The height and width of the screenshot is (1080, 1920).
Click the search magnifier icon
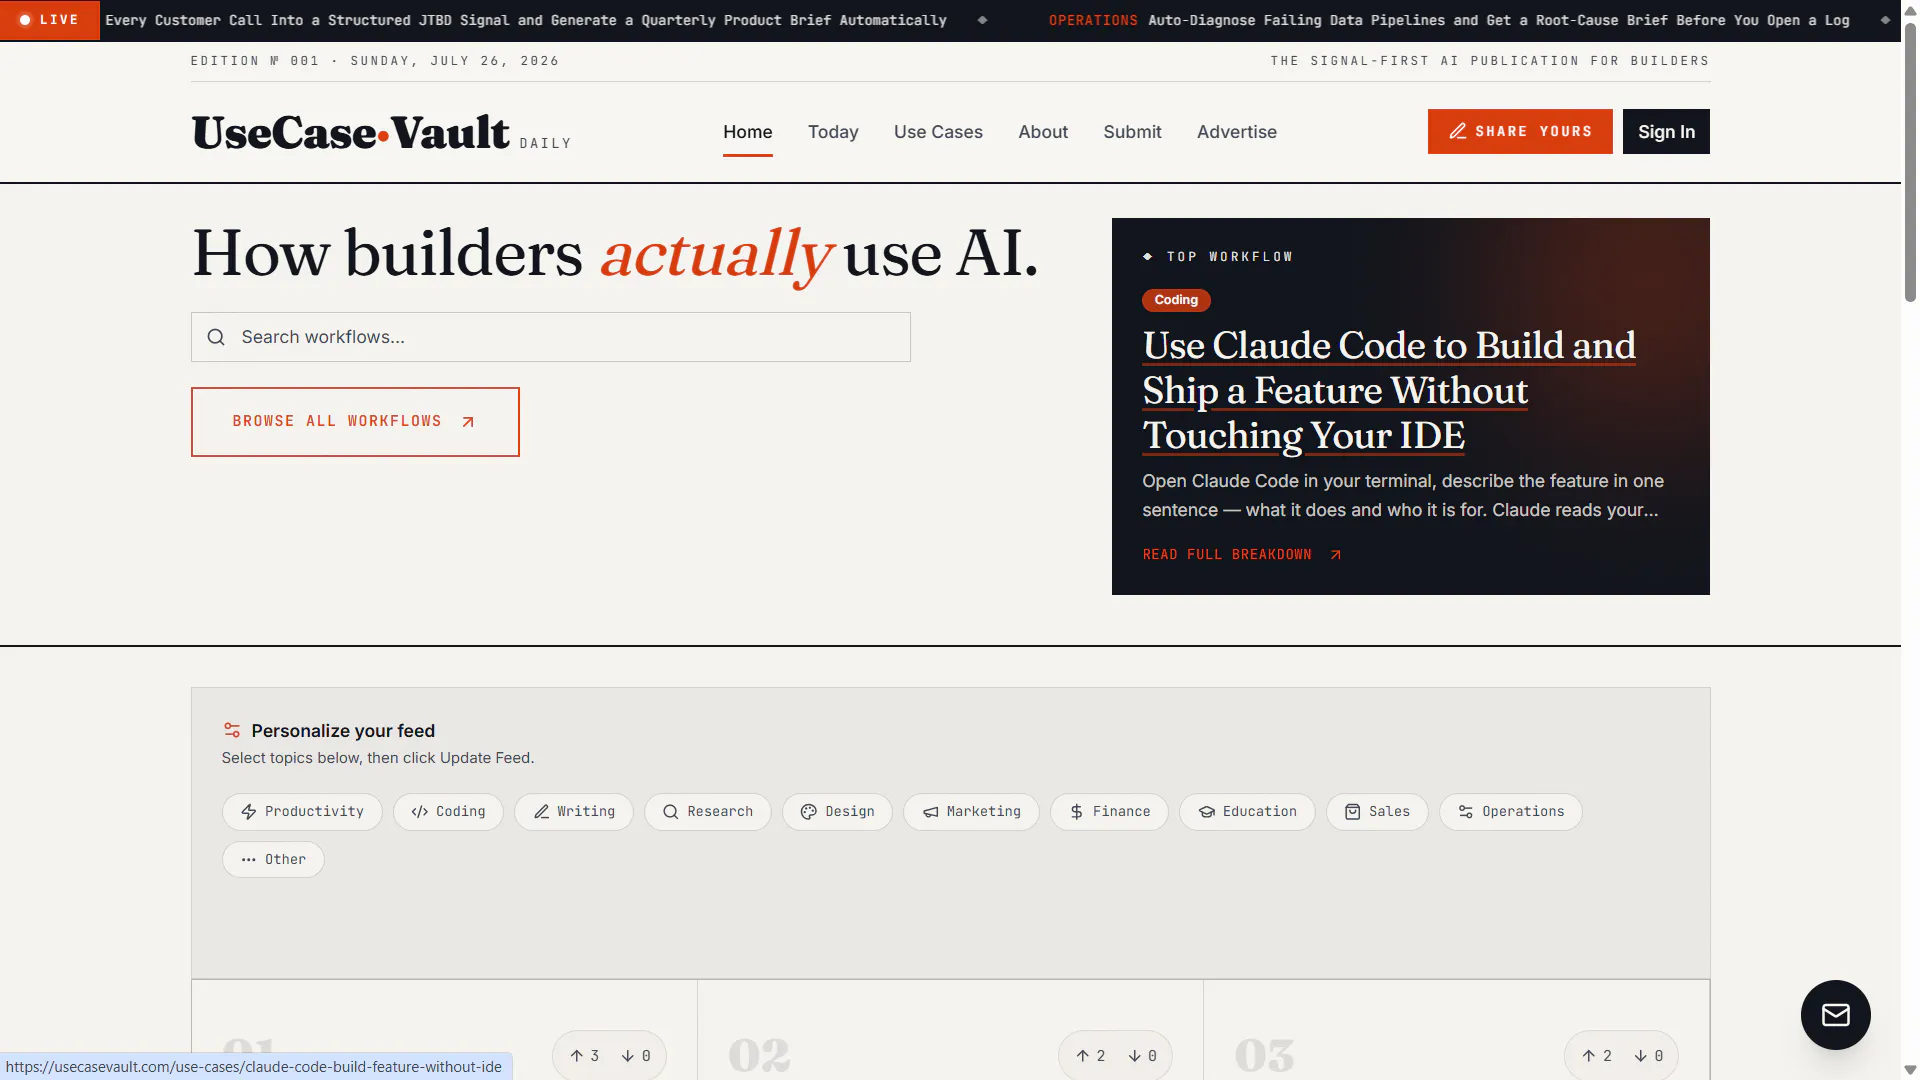(216, 338)
